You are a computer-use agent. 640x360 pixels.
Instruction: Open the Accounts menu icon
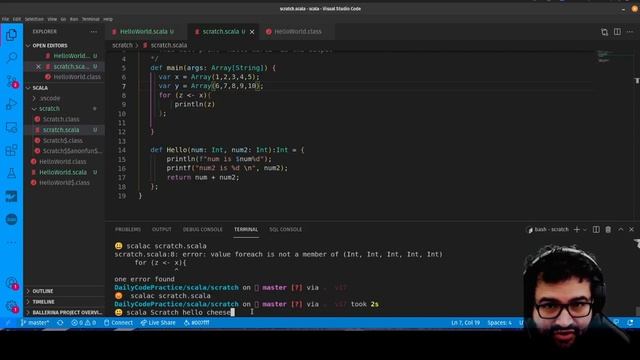click(x=11, y=283)
